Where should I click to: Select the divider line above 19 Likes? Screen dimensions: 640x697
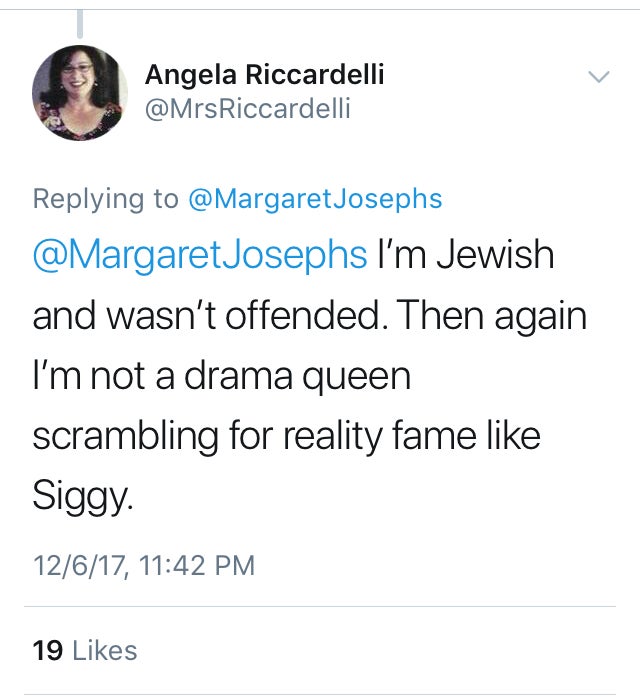tap(320, 606)
